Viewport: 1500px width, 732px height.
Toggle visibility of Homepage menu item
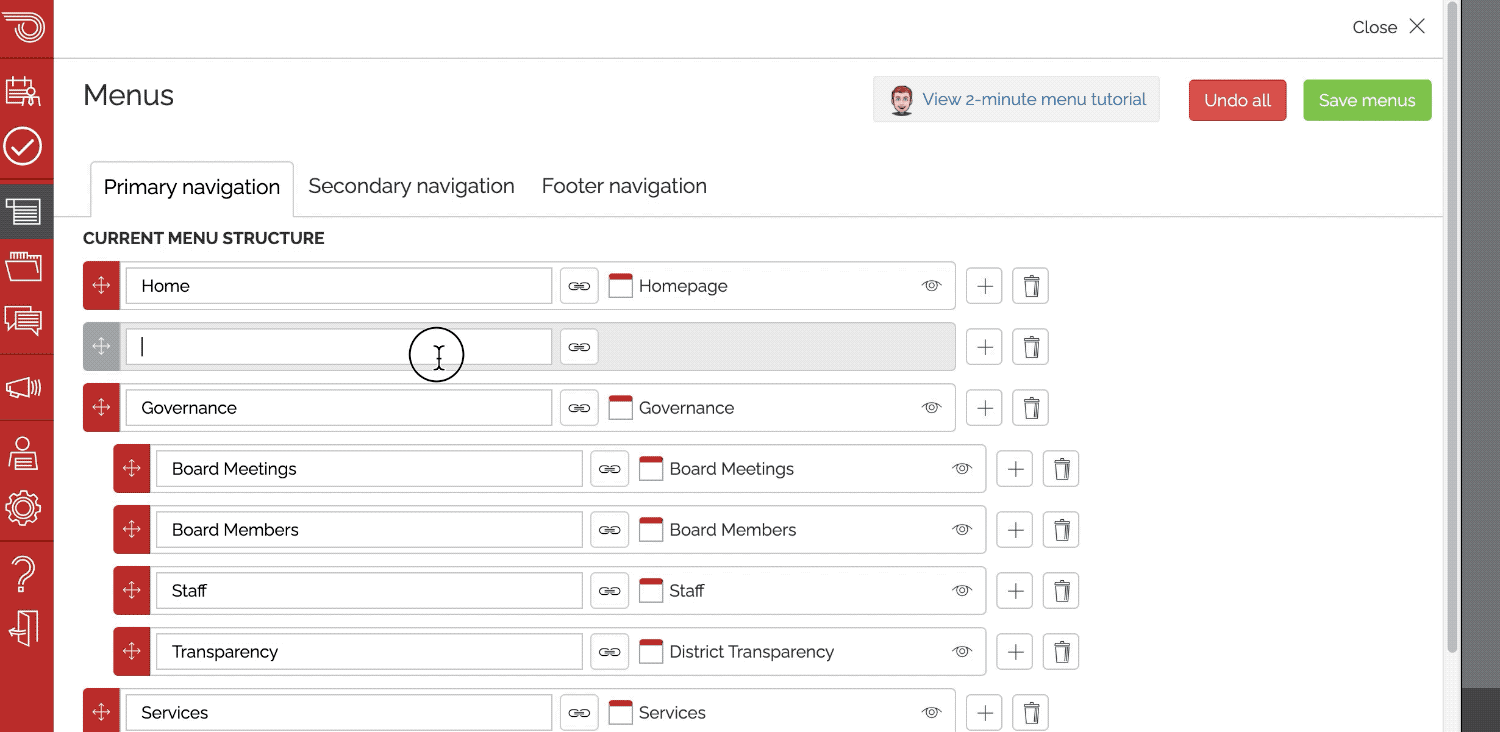click(932, 286)
